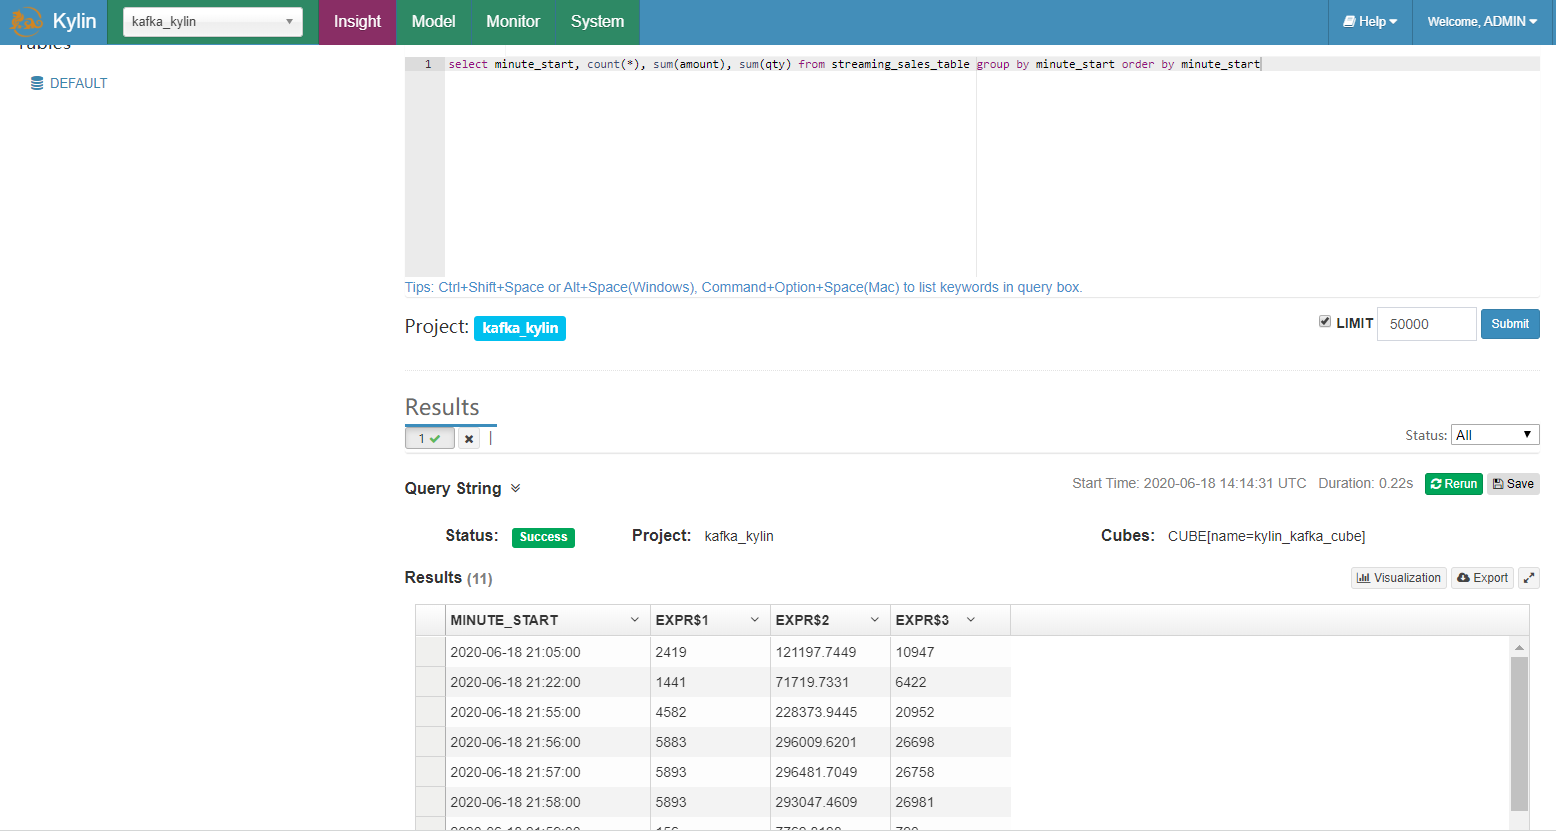Click EXPR$2 value 121197.7449

click(x=830, y=652)
